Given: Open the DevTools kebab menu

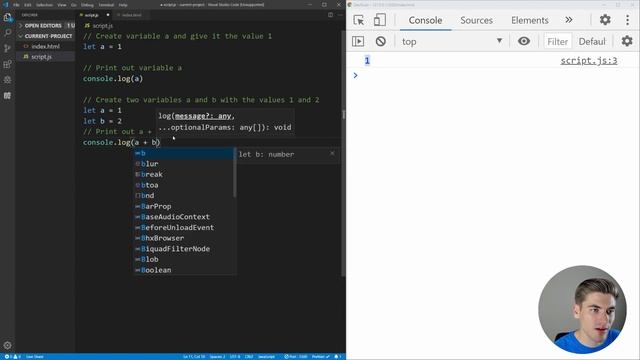Looking at the screenshot, I should pyautogui.click(x=627, y=20).
